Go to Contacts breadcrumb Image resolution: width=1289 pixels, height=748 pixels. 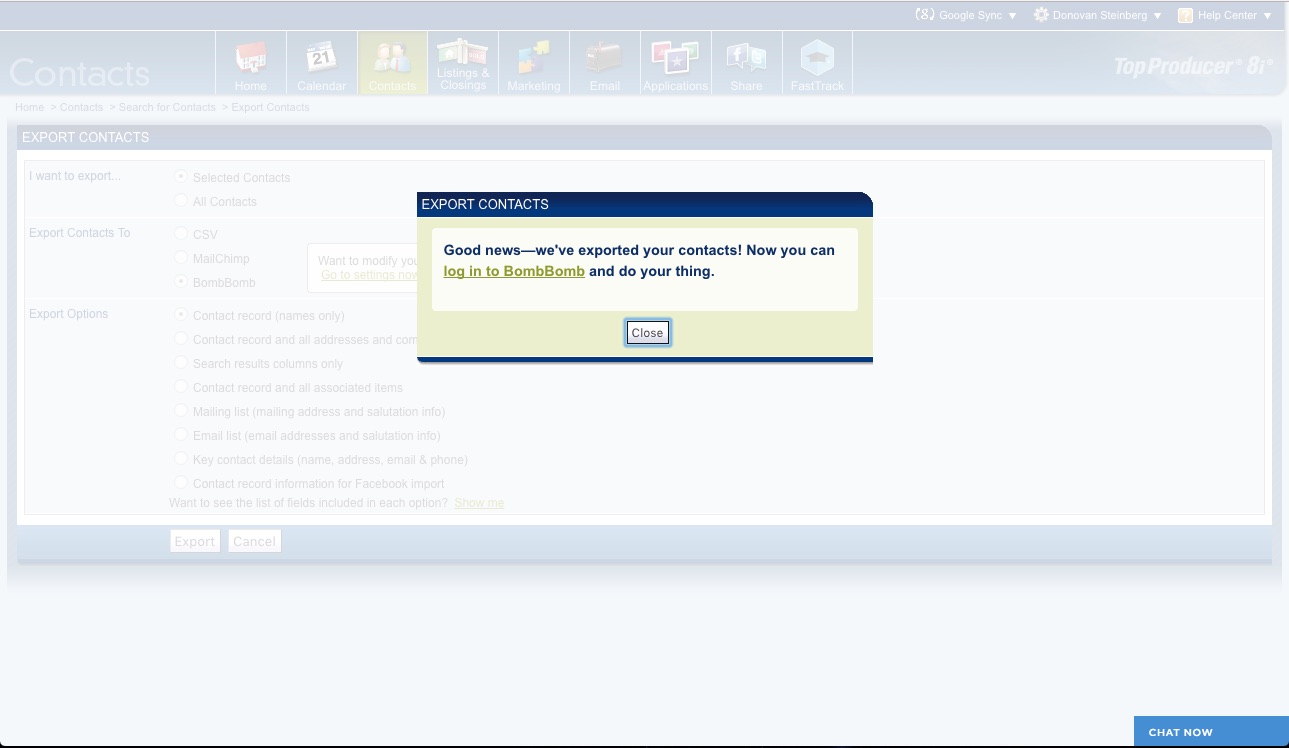point(81,107)
